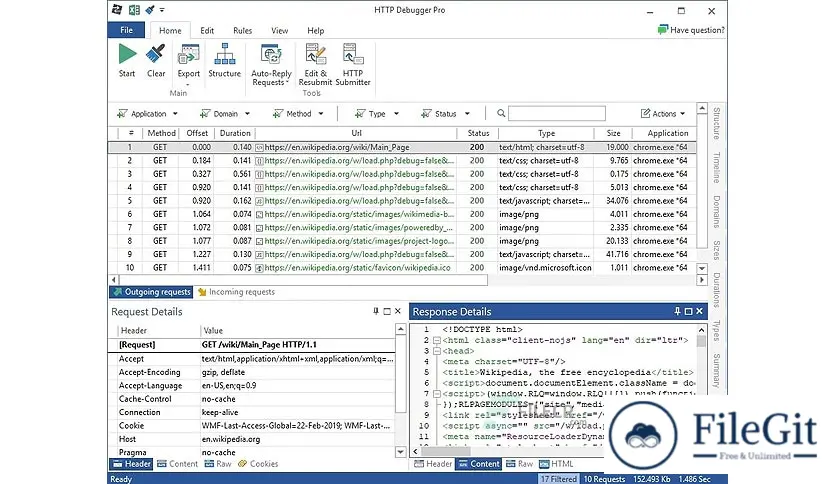Open the Domain filter dropdown

pyautogui.click(x=225, y=114)
